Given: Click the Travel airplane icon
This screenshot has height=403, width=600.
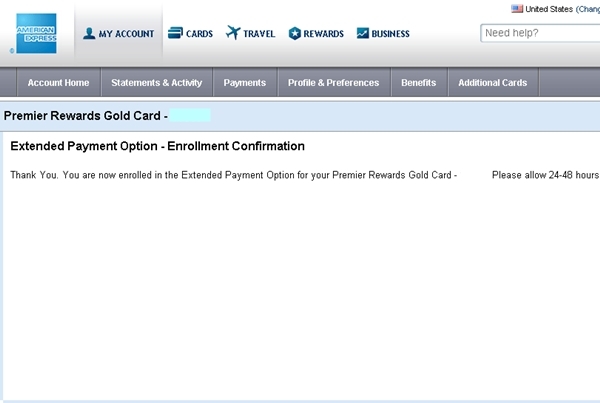Looking at the screenshot, I should [x=233, y=33].
